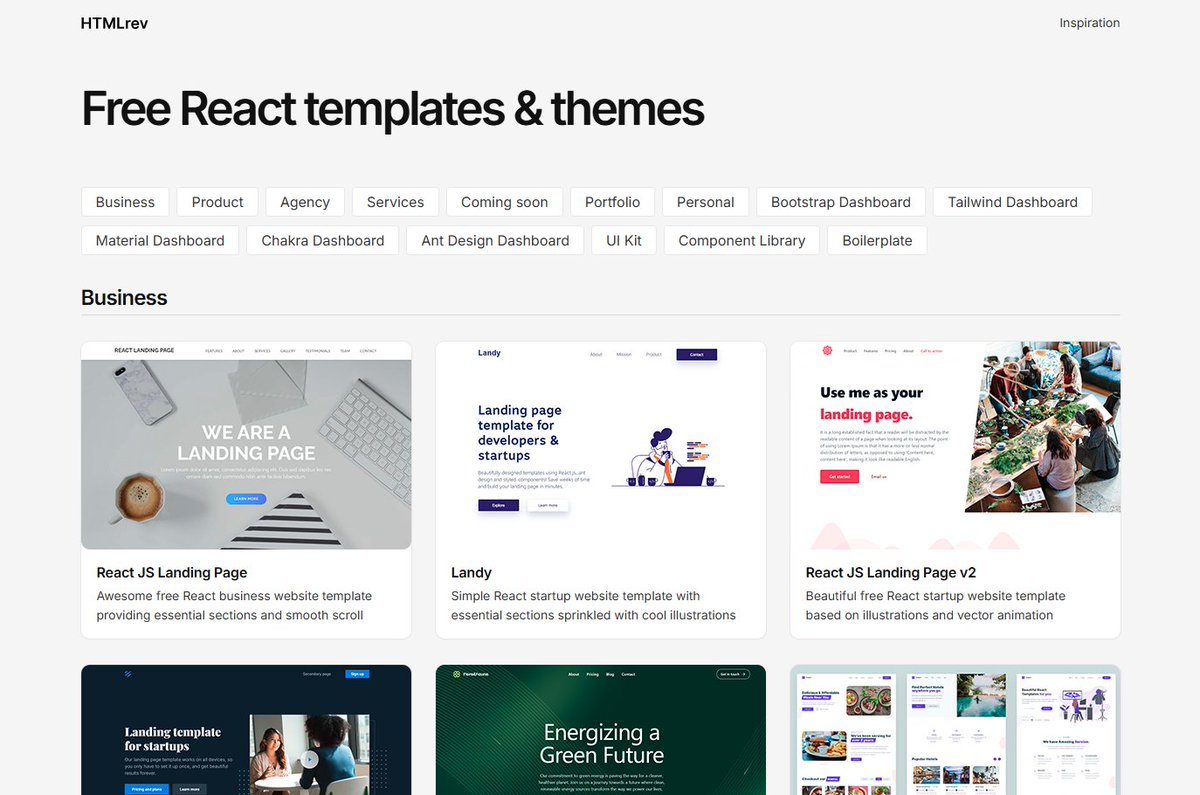Choose the Agency category tag
Image resolution: width=1200 pixels, height=795 pixels.
(x=305, y=202)
